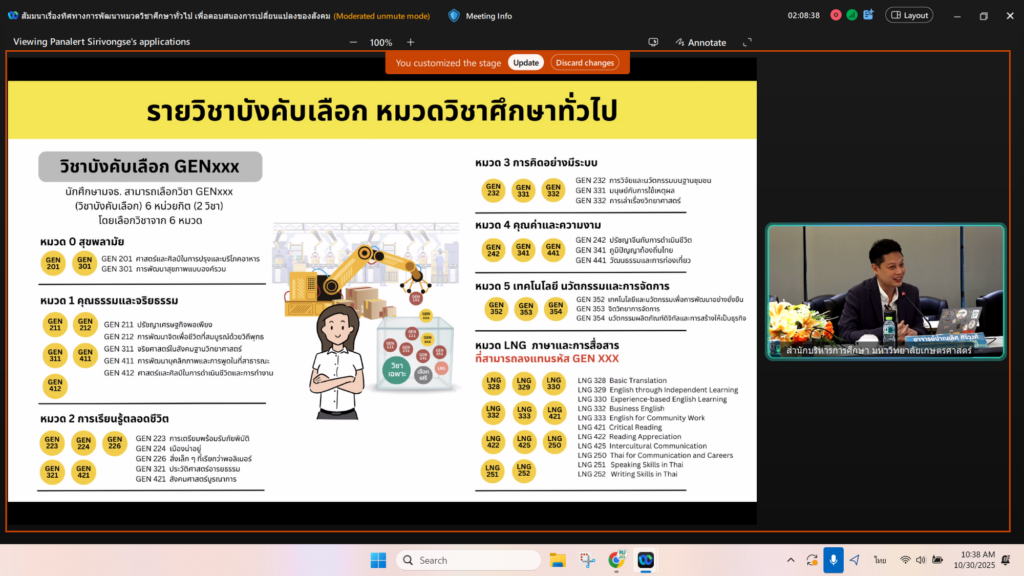Screen dimensions: 1024x576
Task: Click the taskbar Search box
Action: point(468,560)
